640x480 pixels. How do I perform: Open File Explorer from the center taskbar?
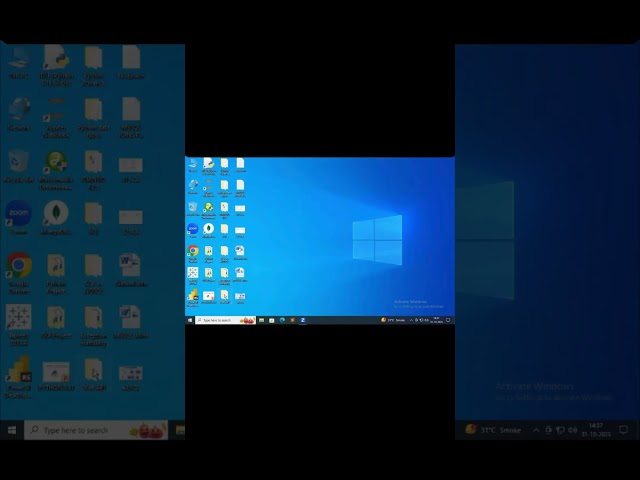coord(261,320)
